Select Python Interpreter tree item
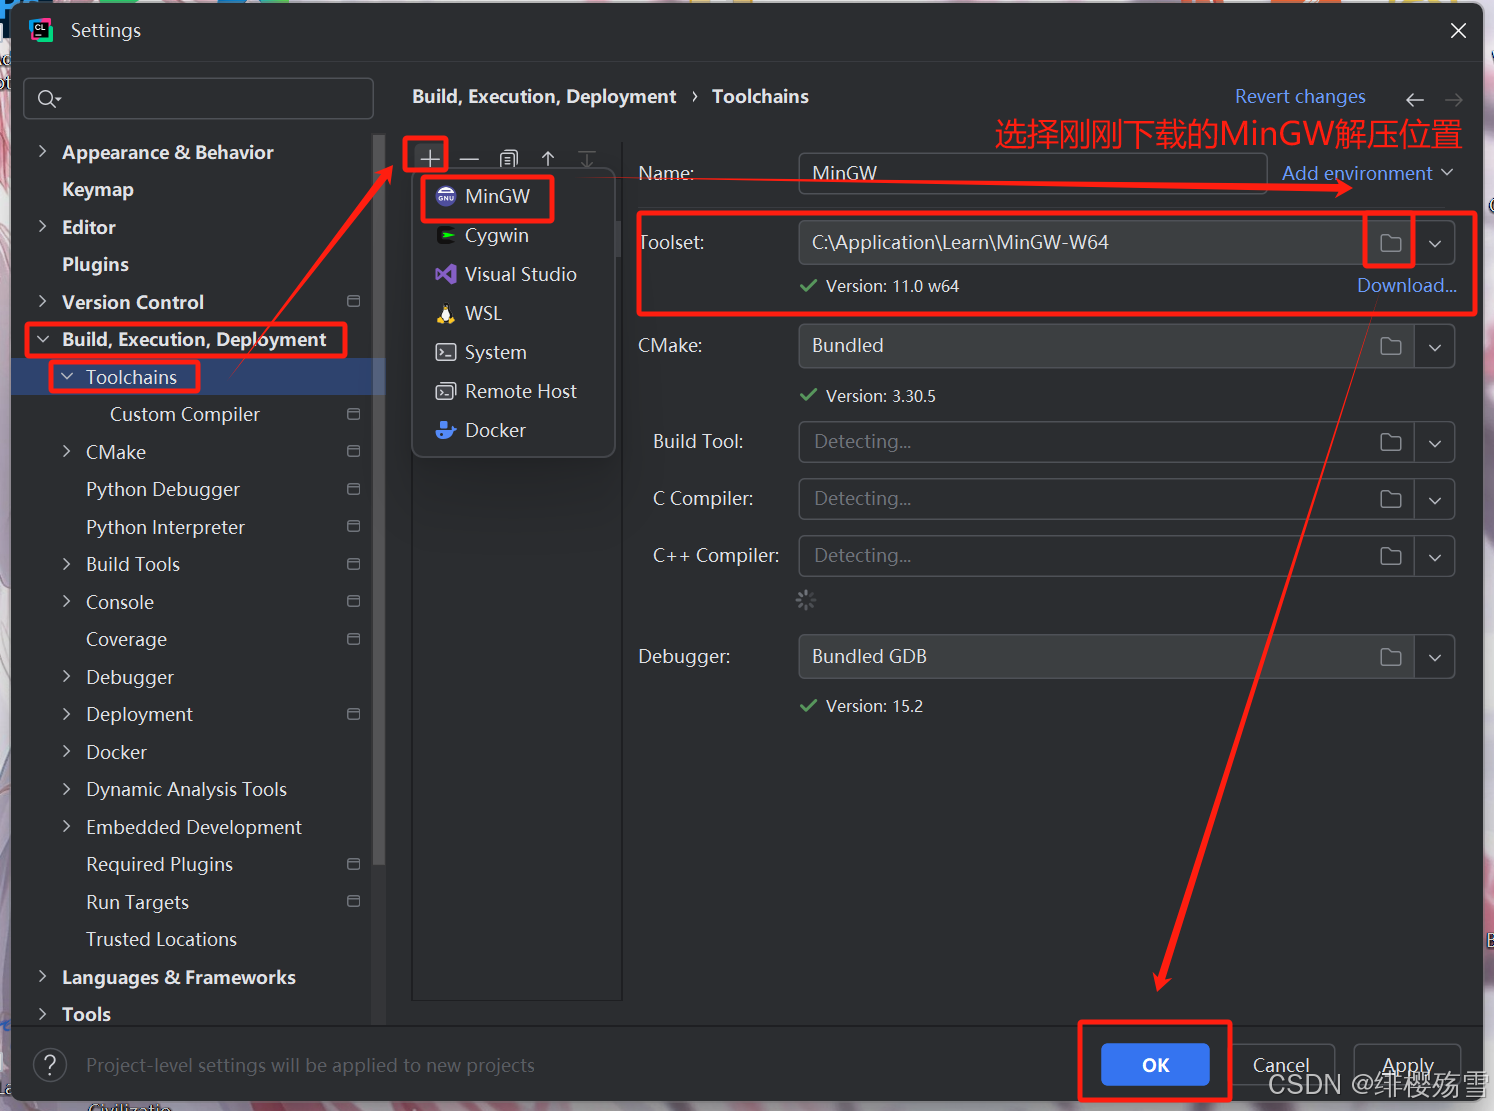 tap(165, 527)
